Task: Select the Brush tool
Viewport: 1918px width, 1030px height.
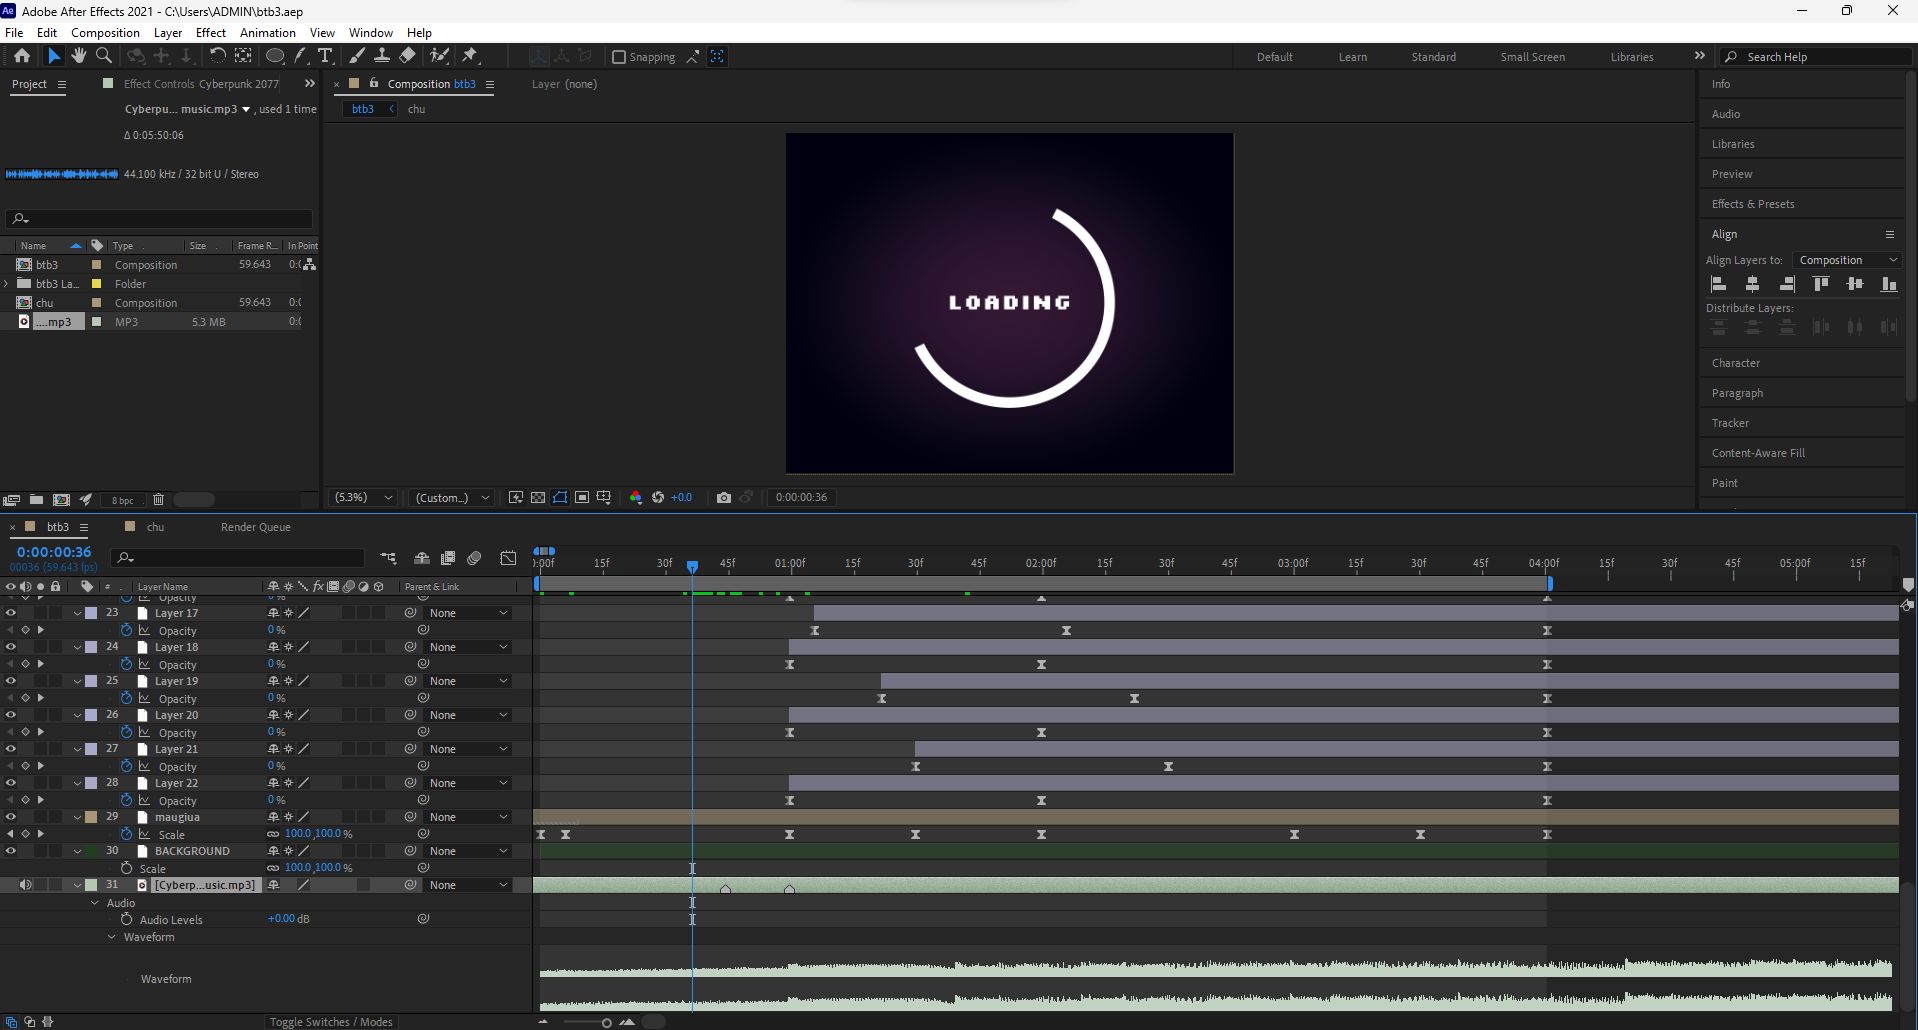Action: [x=356, y=56]
